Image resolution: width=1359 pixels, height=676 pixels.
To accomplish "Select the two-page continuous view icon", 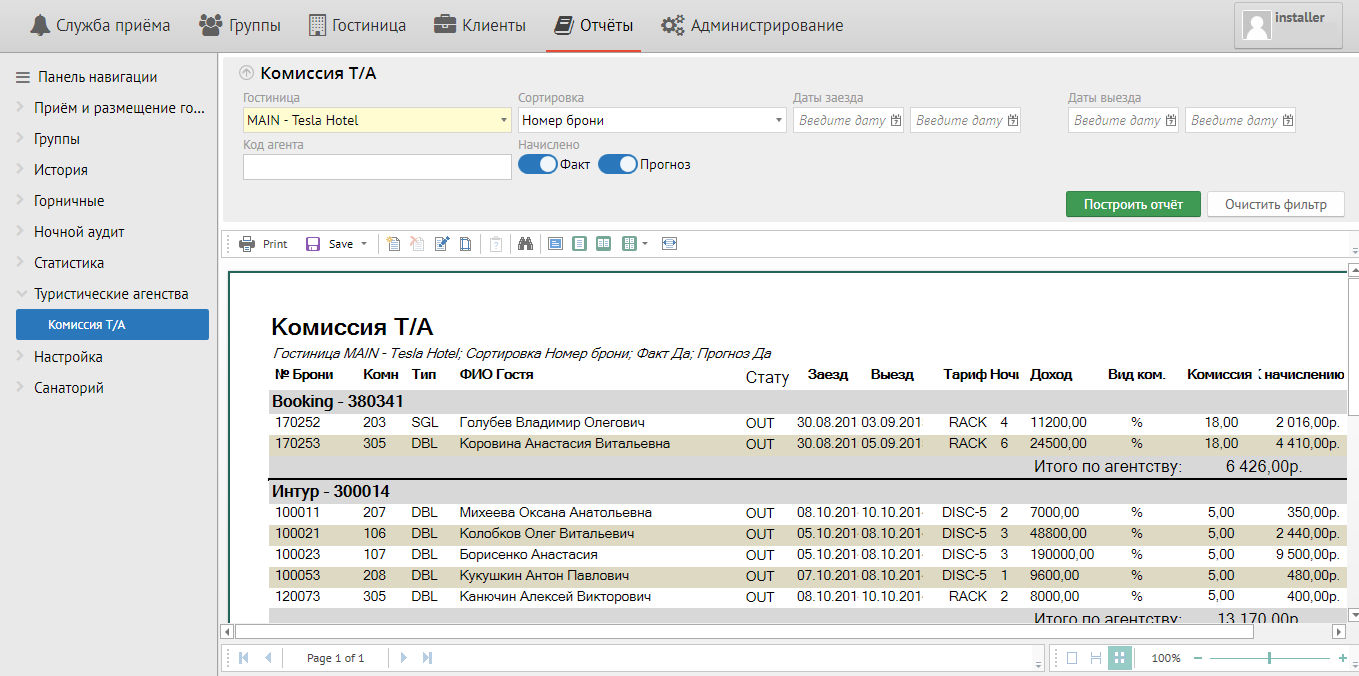I will coord(603,244).
